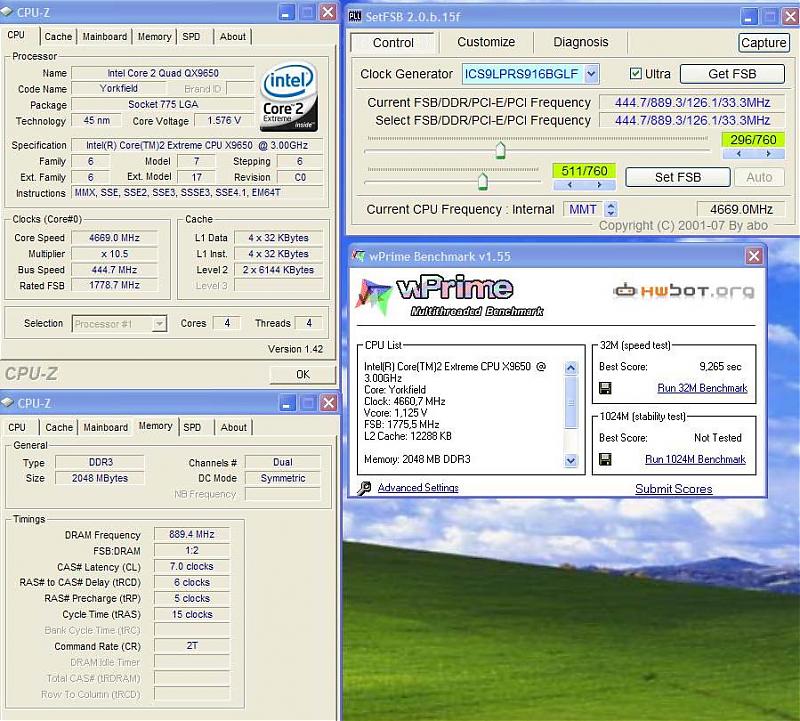Screen dimensions: 800x721
Task: Click the Level 2 cache 2 x 6144 KBytes value
Action: coord(278,269)
